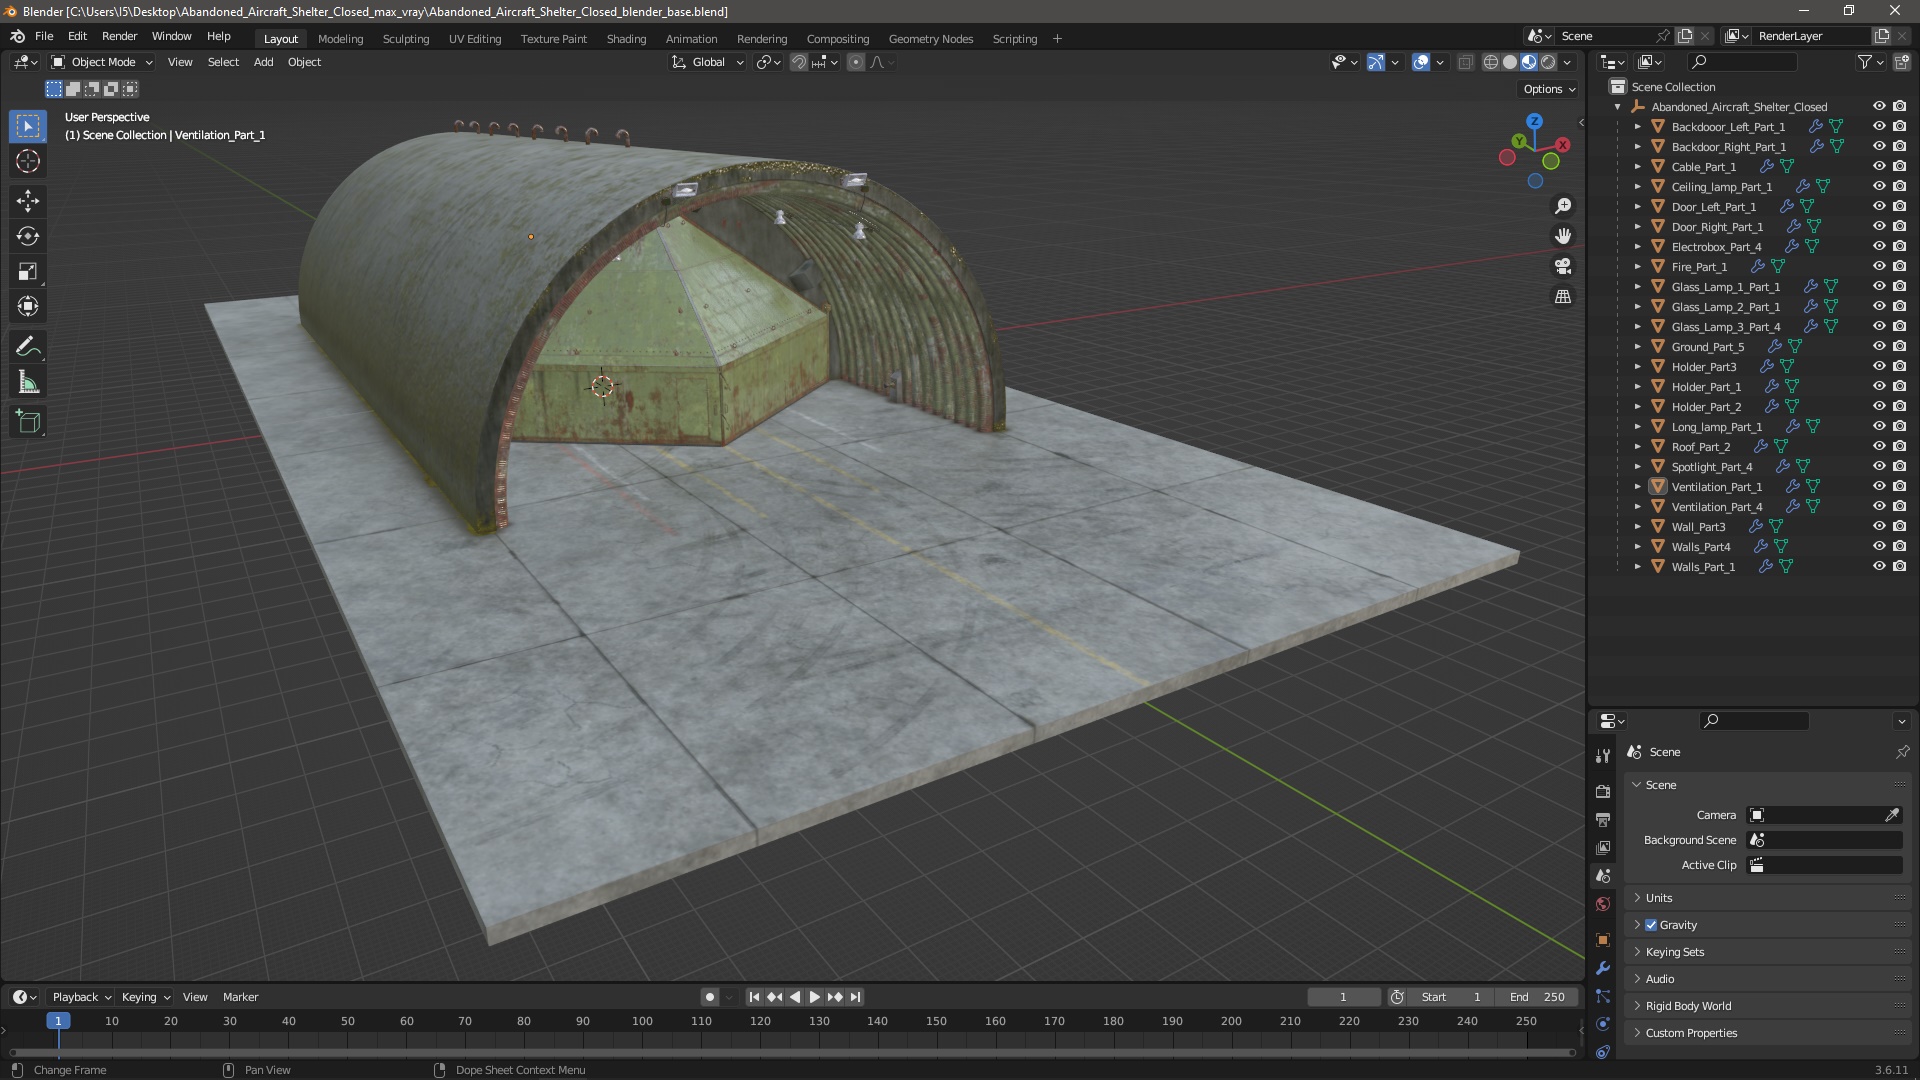Choose the Move tool
Screen dimensions: 1920x1080
(x=28, y=201)
